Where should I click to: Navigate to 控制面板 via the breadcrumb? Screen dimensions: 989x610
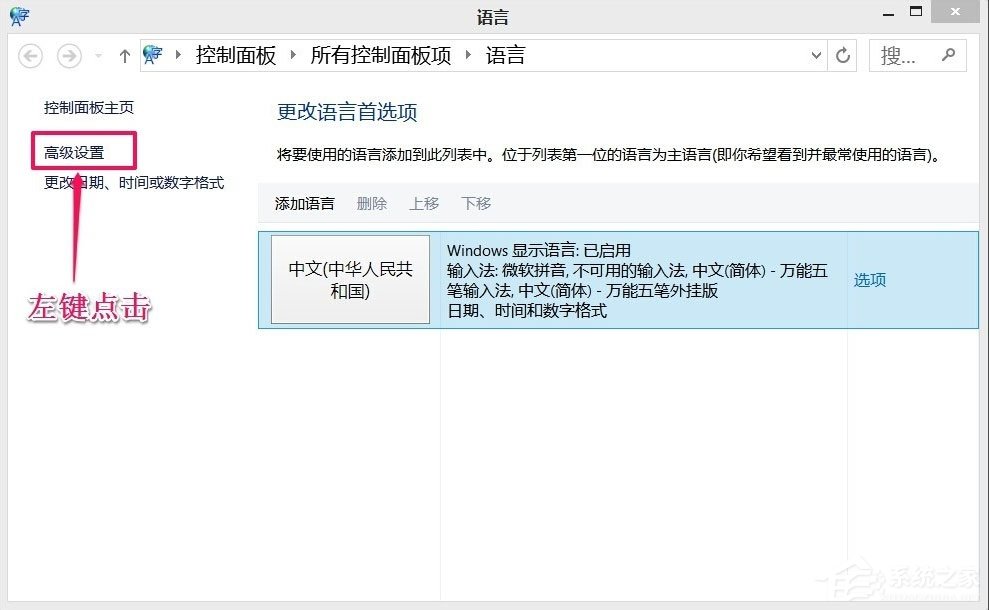point(236,55)
